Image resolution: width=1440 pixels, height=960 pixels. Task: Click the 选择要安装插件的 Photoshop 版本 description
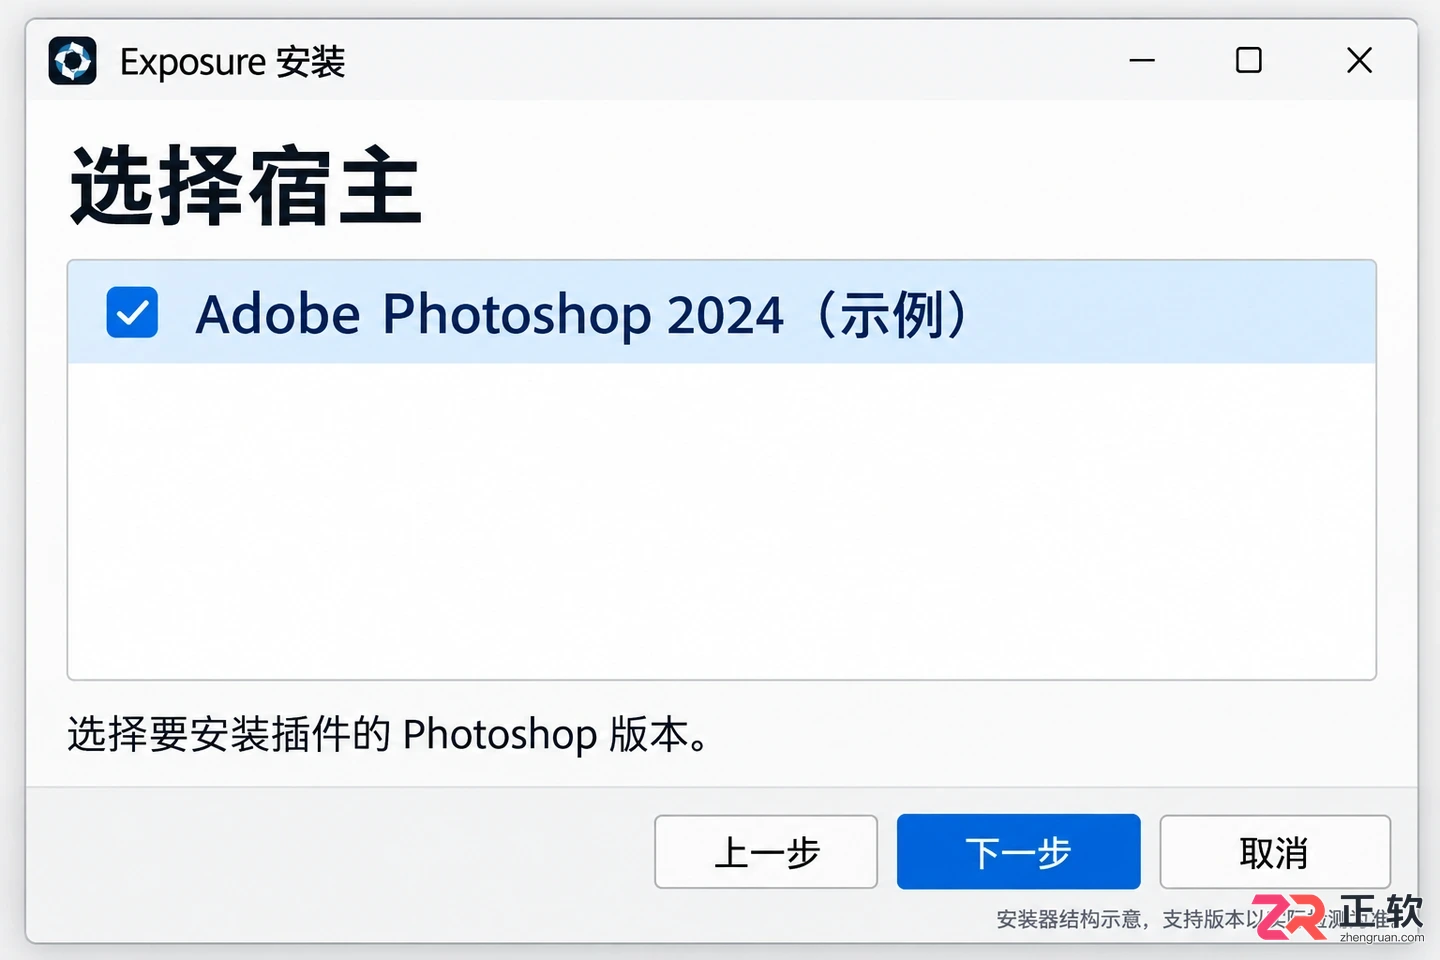coord(388,734)
